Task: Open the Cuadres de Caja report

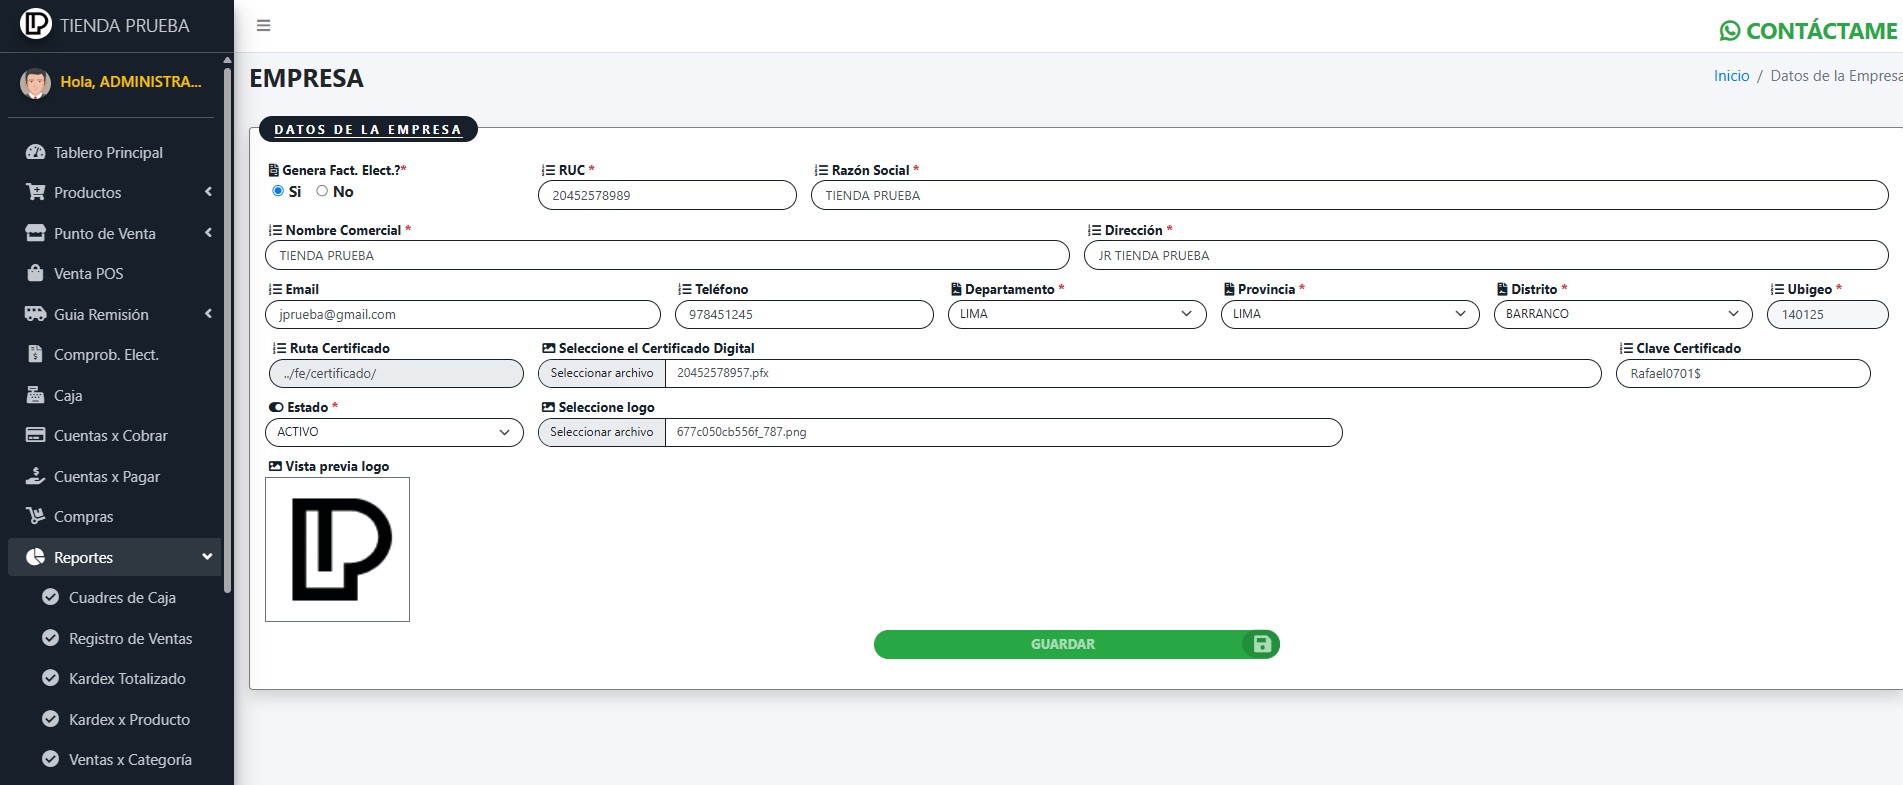Action: [122, 598]
